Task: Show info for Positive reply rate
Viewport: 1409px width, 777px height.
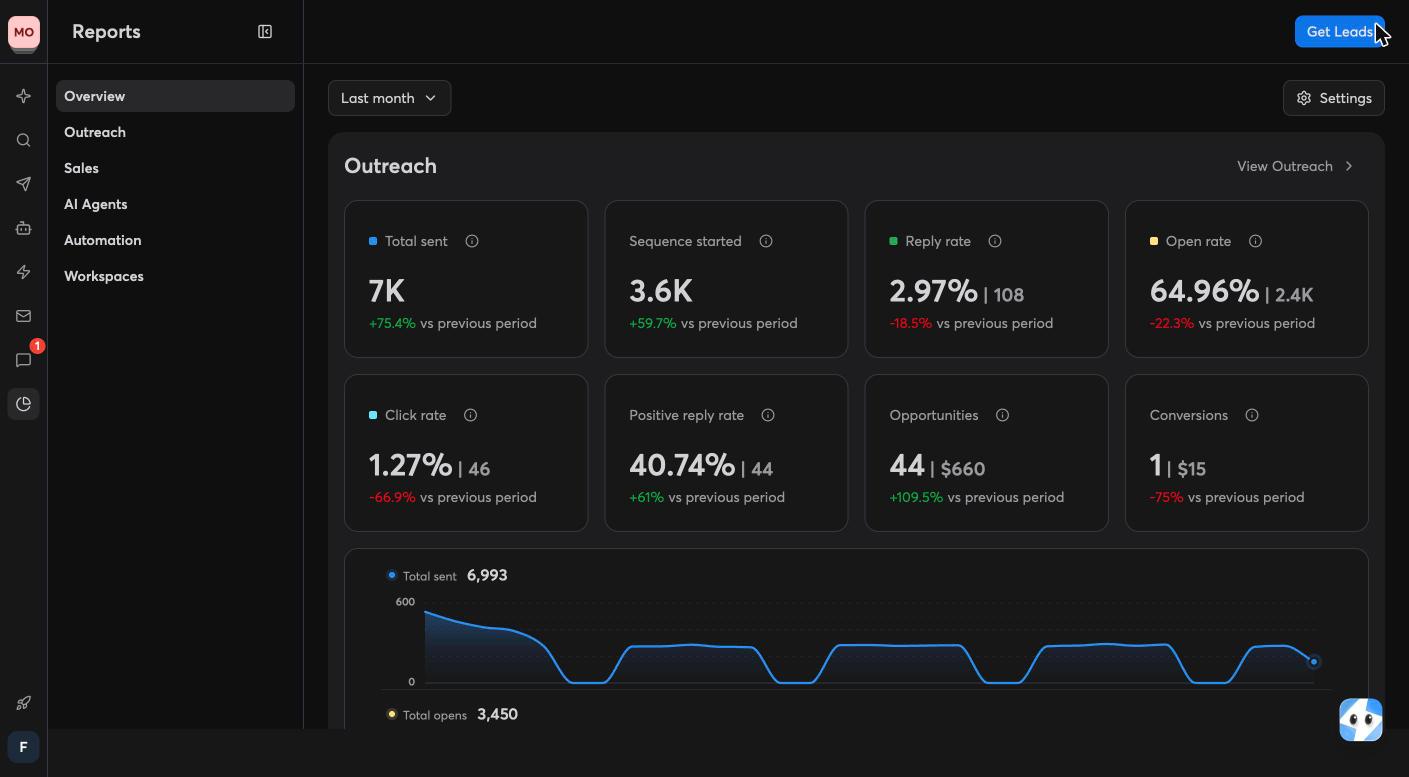Action: [x=768, y=415]
